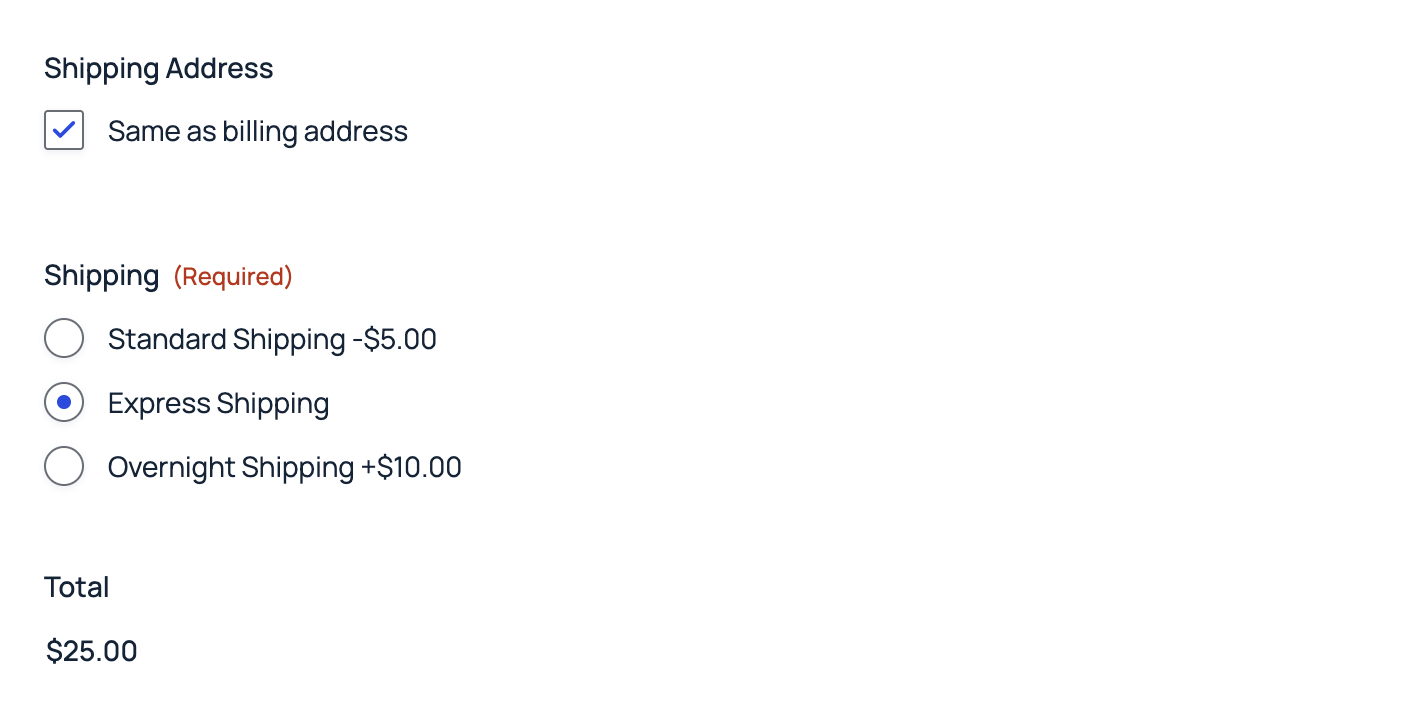Click the blue checkmark icon
This screenshot has height=714, width=1414.
(x=64, y=130)
